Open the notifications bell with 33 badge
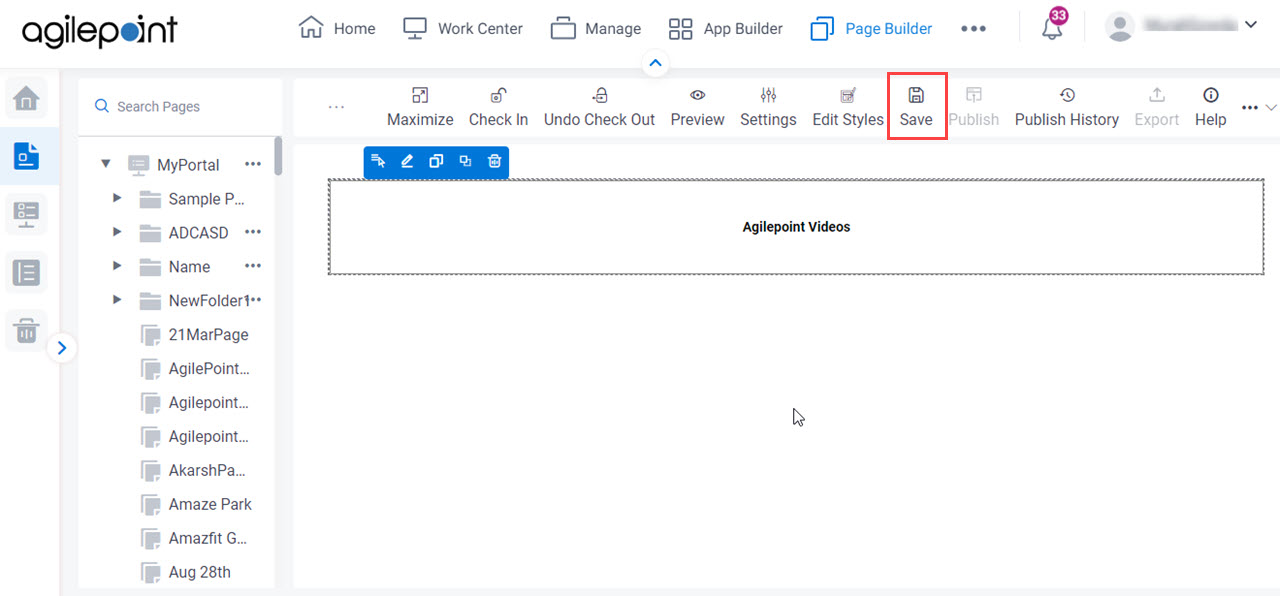Viewport: 1280px width, 596px height. (x=1052, y=26)
